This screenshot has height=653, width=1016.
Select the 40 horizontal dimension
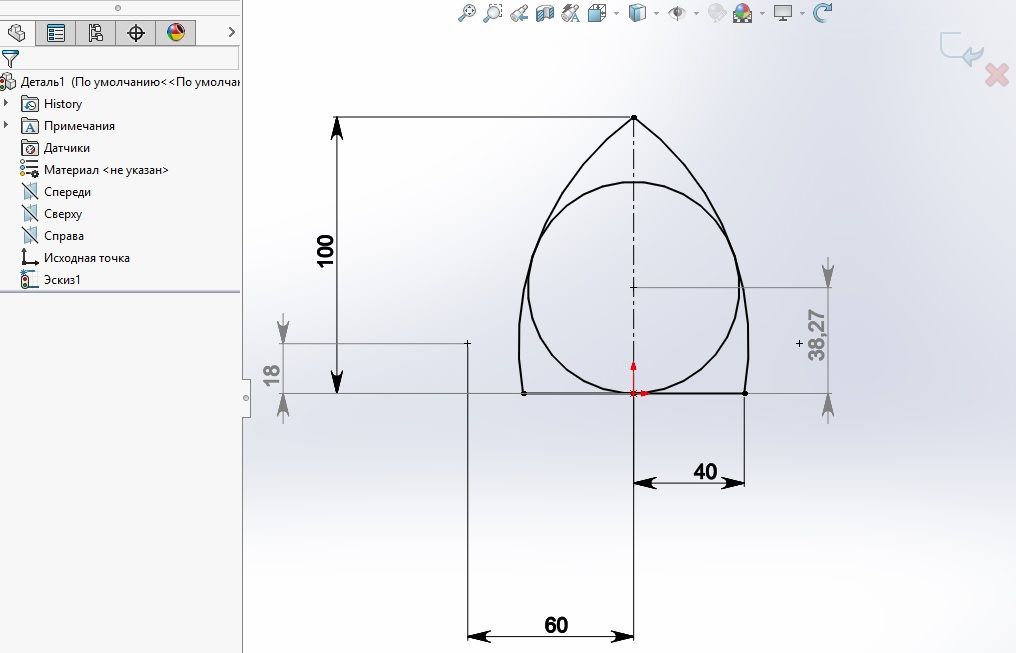(x=705, y=472)
